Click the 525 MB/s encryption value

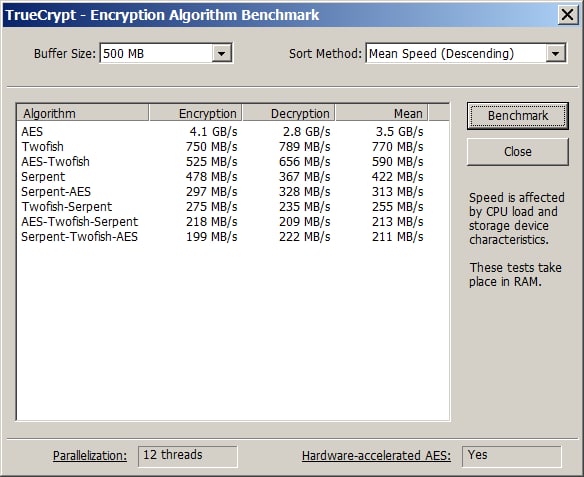(x=212, y=162)
